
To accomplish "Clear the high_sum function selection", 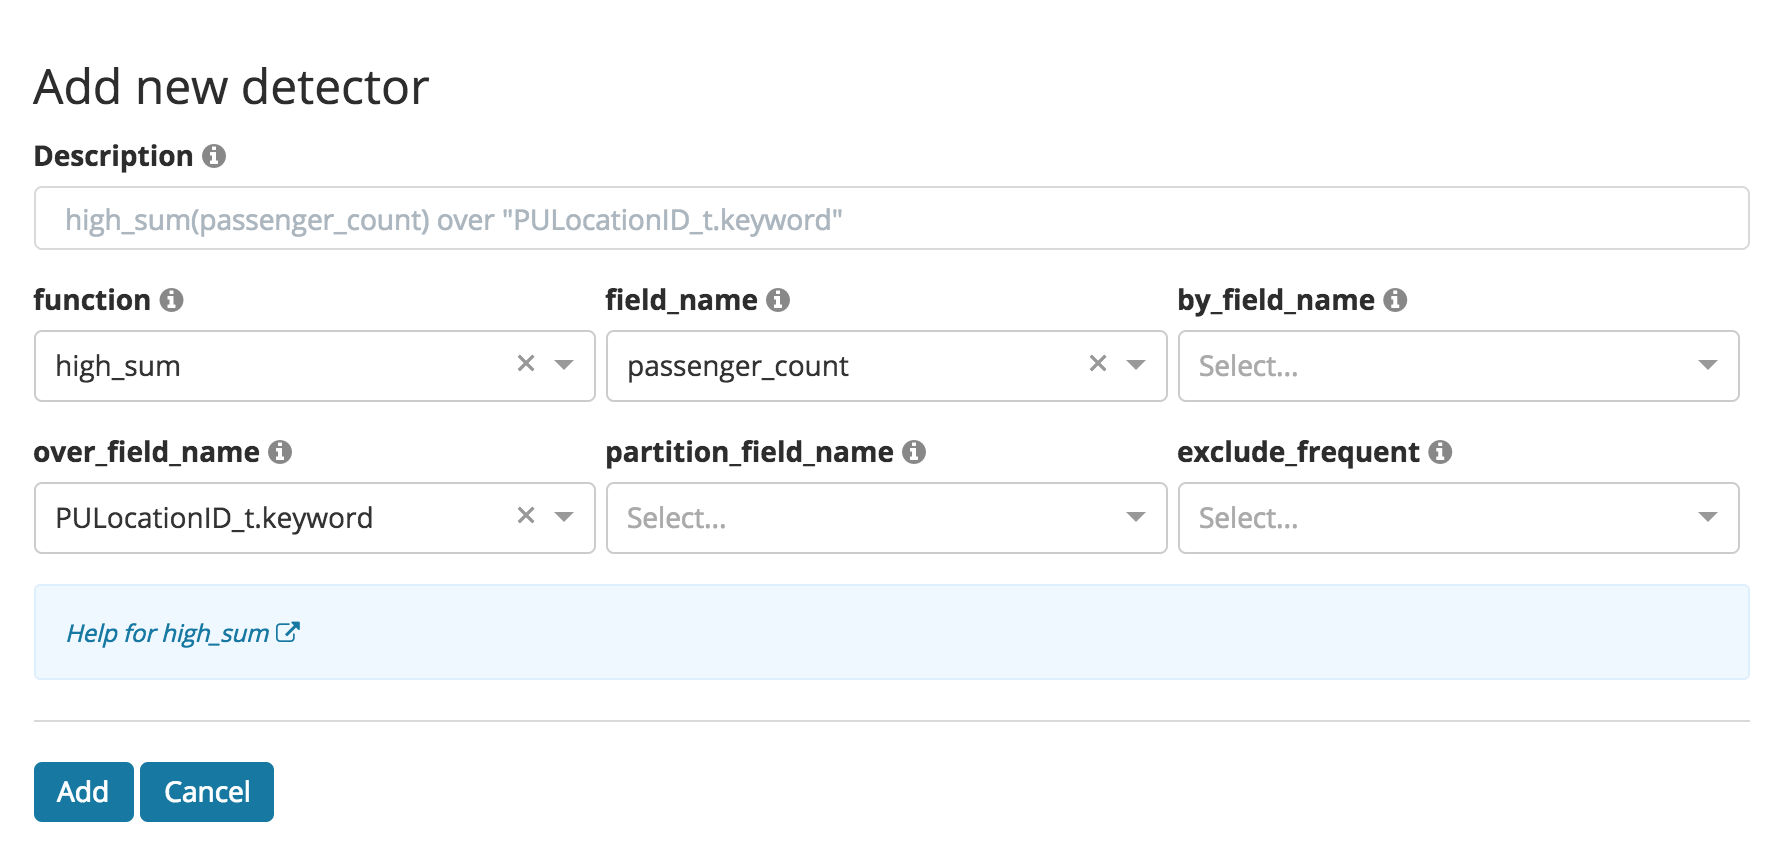I will tap(527, 364).
